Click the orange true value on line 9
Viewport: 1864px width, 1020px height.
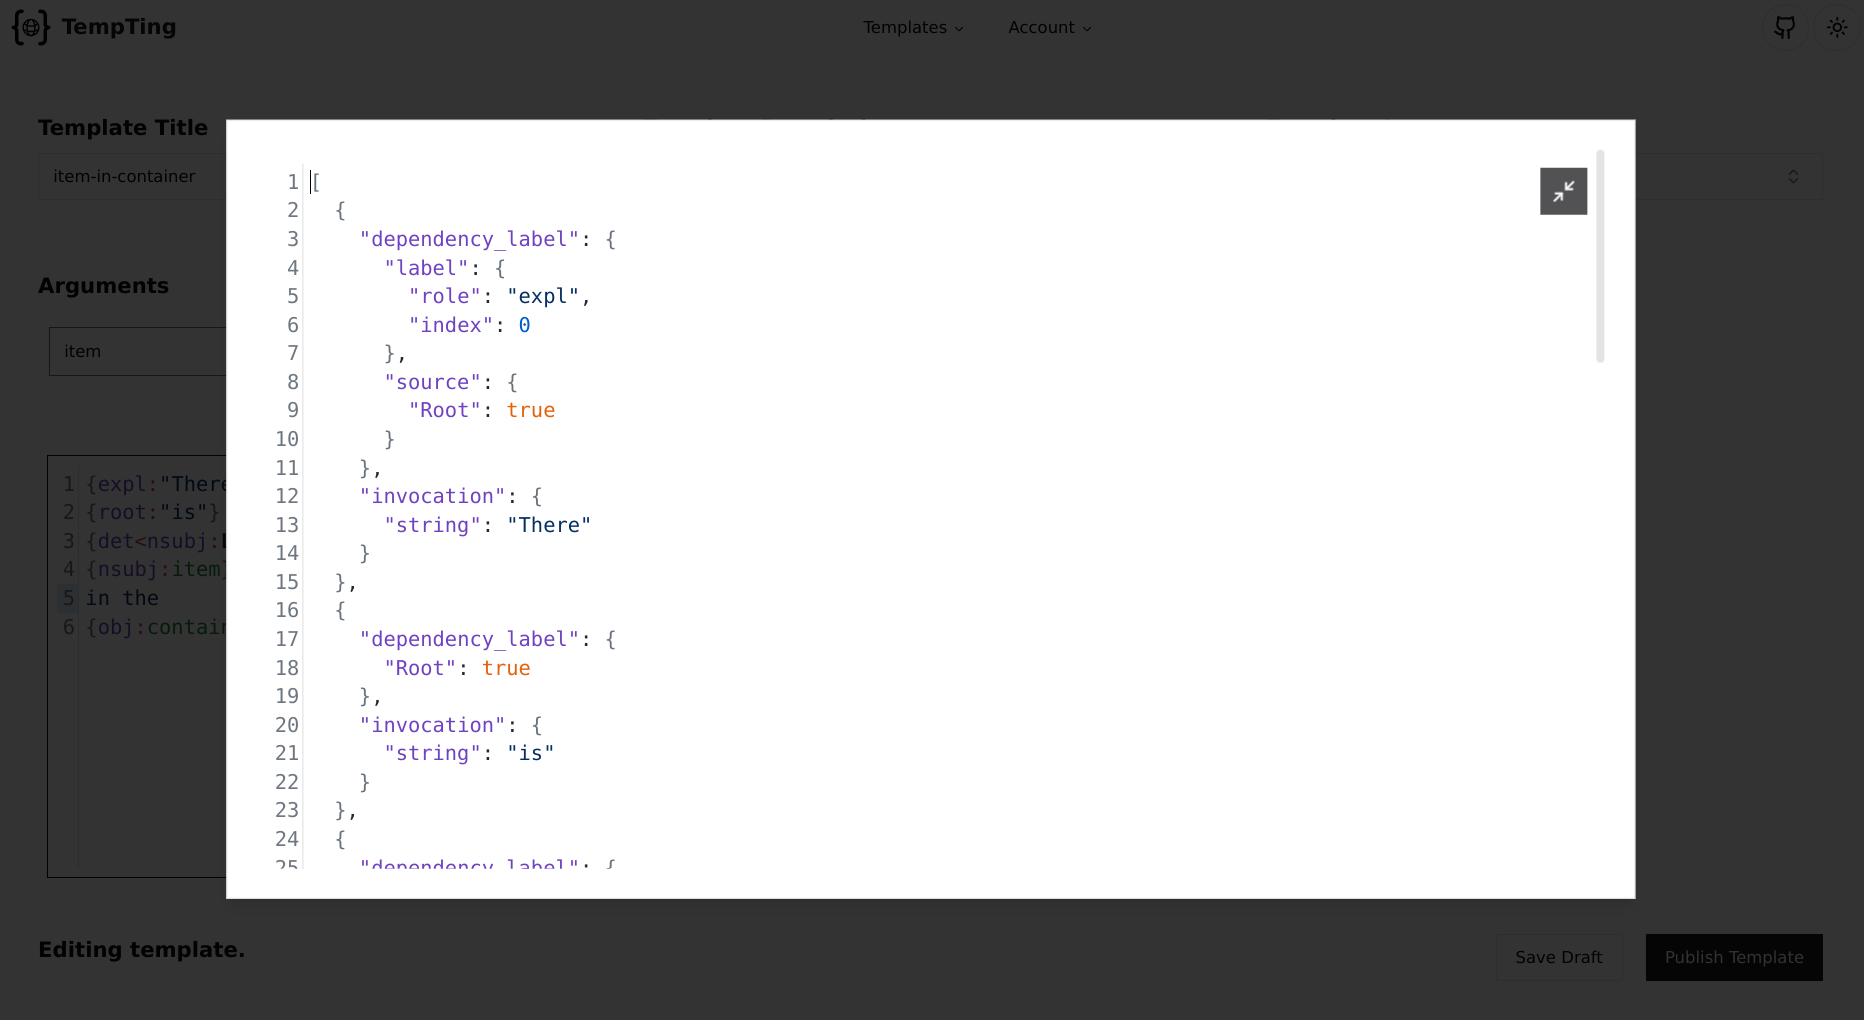click(x=530, y=410)
